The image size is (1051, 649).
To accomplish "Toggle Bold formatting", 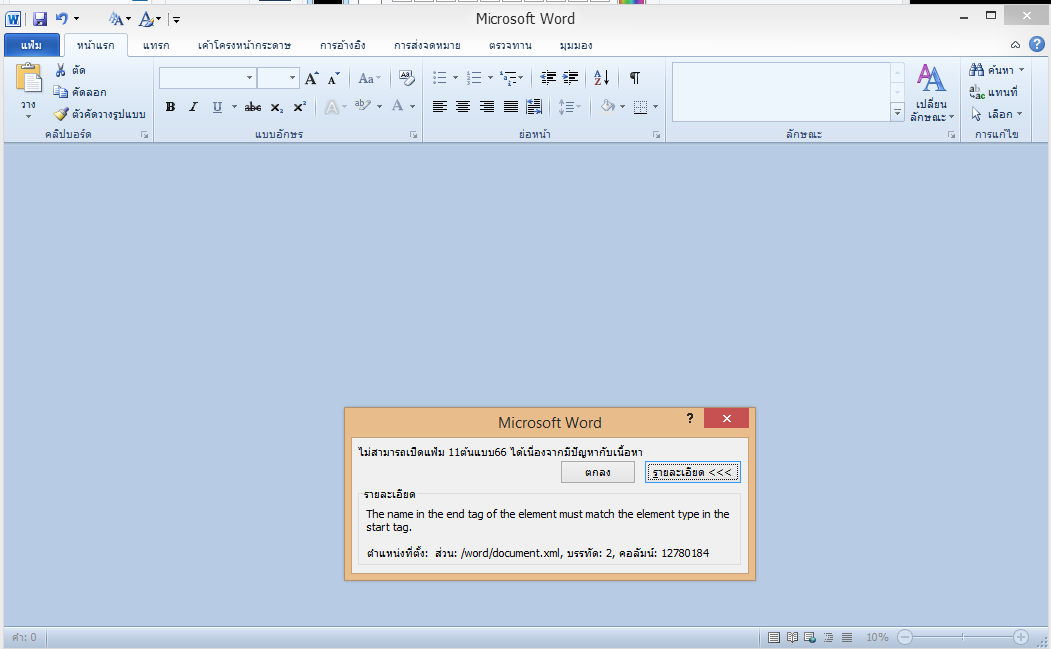I will (x=170, y=107).
